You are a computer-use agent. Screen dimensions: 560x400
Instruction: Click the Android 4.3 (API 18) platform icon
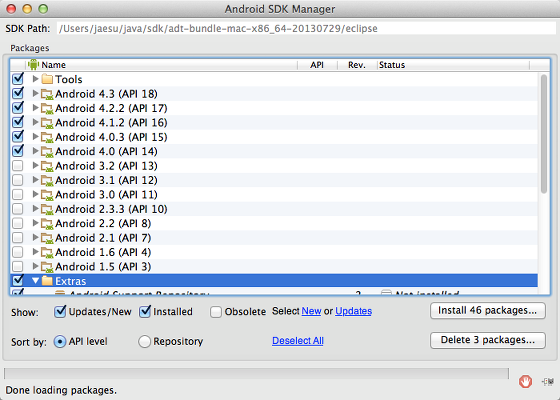pyautogui.click(x=47, y=94)
